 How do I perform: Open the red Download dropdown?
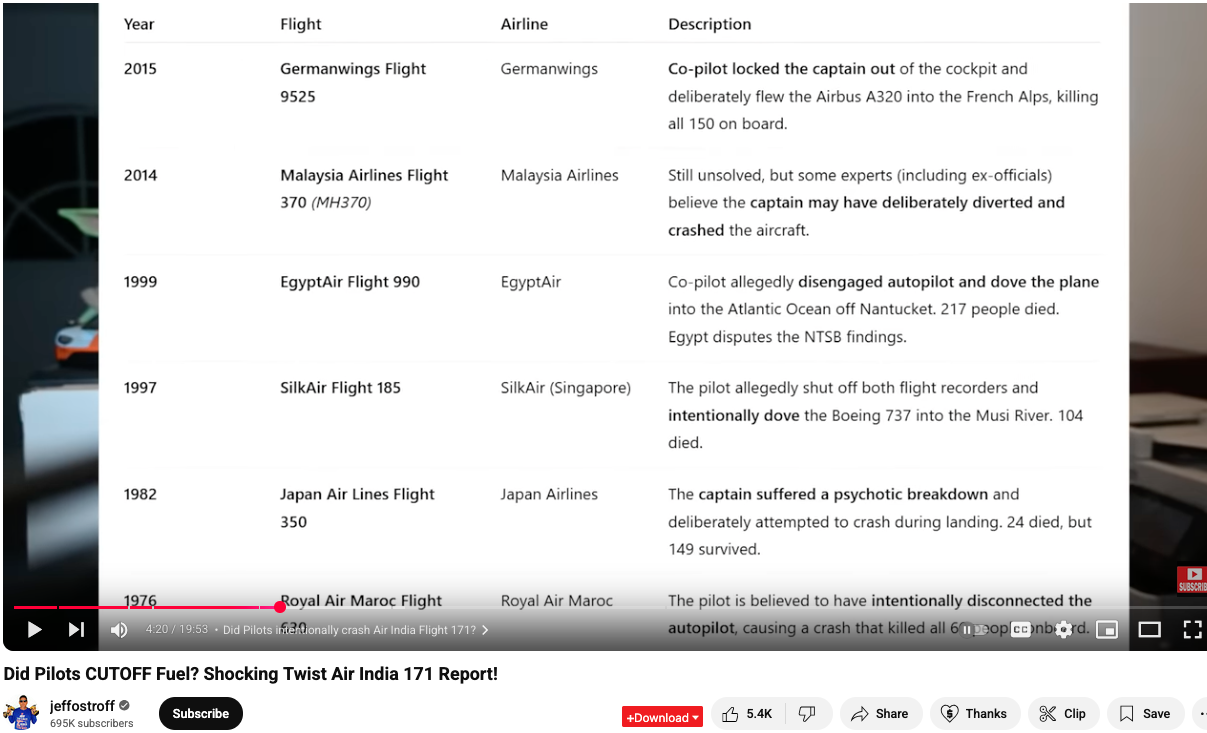tap(662, 717)
